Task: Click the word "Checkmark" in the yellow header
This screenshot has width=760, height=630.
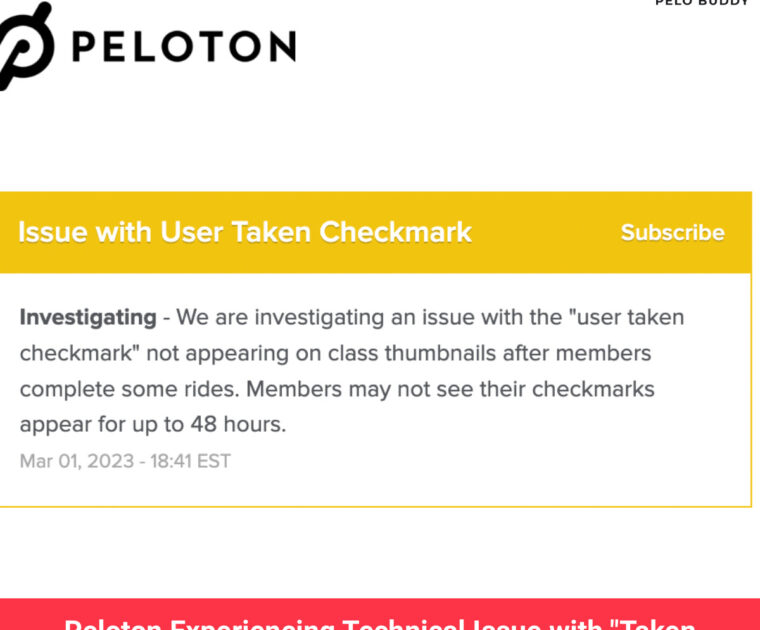Action: click(x=395, y=232)
